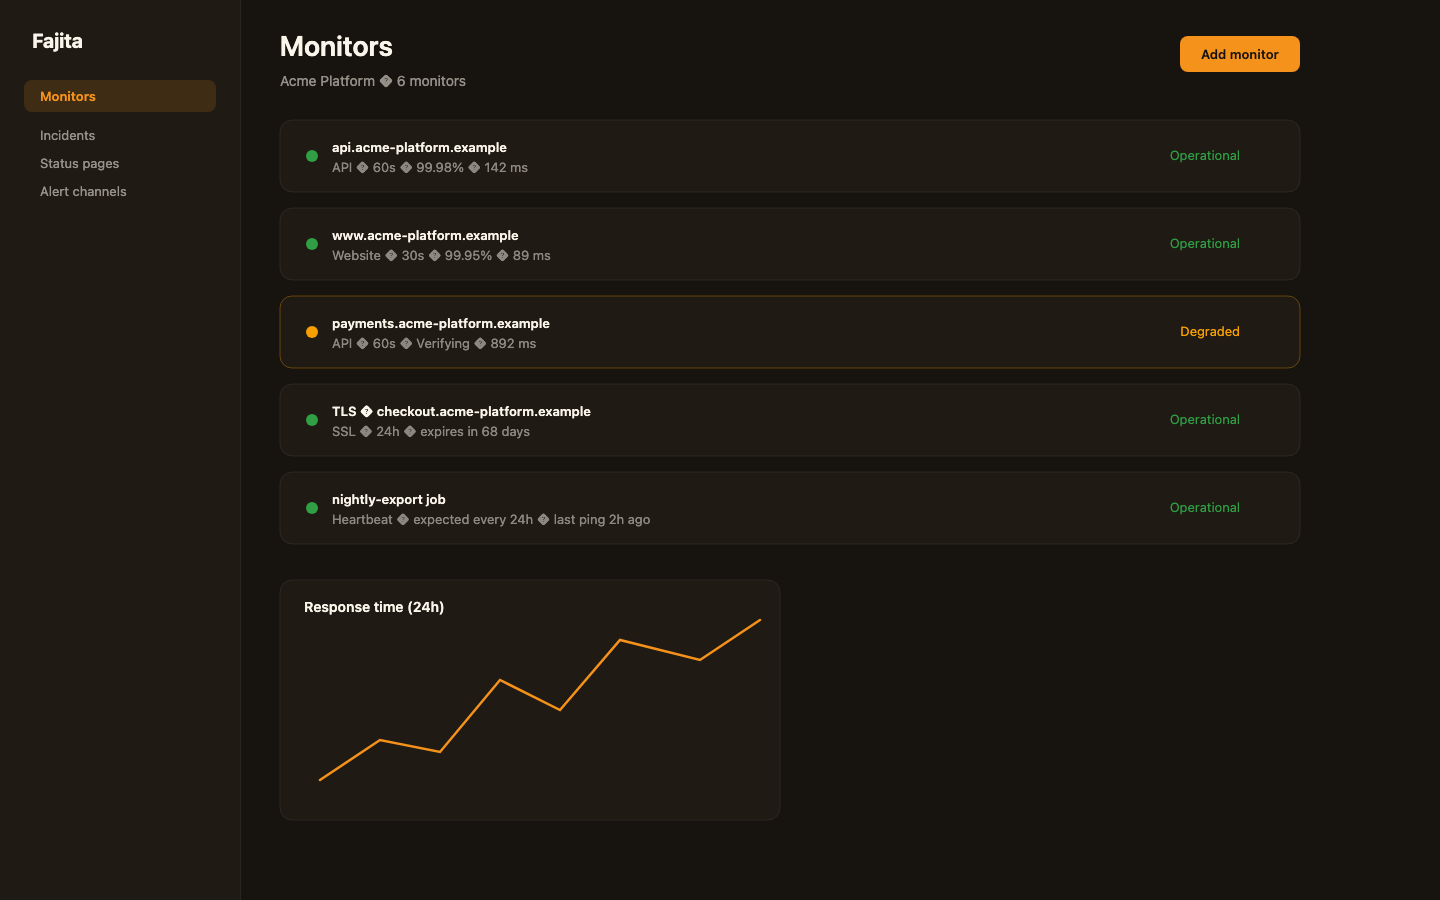Click the 'SSL 24h expires in 68 days' details
The height and width of the screenshot is (900, 1440).
431,432
